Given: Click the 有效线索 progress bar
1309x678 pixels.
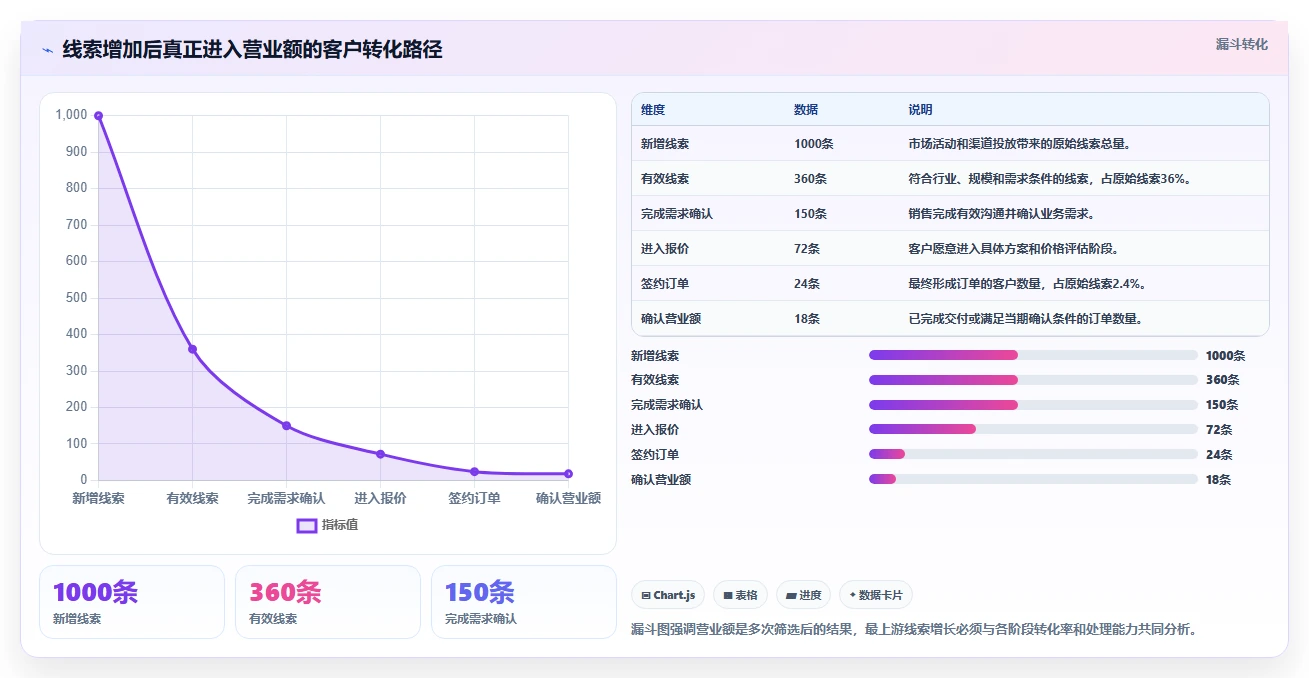Looking at the screenshot, I should coord(1033,380).
